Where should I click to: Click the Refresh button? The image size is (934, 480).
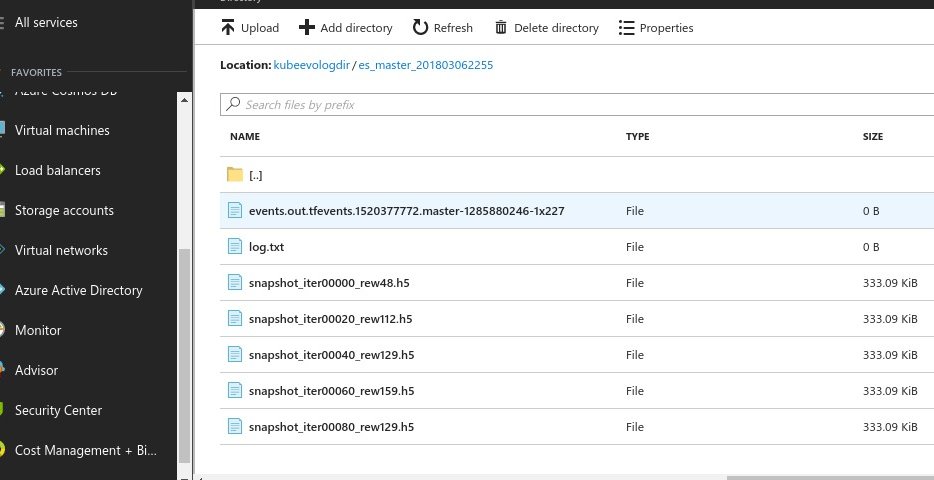(x=443, y=27)
